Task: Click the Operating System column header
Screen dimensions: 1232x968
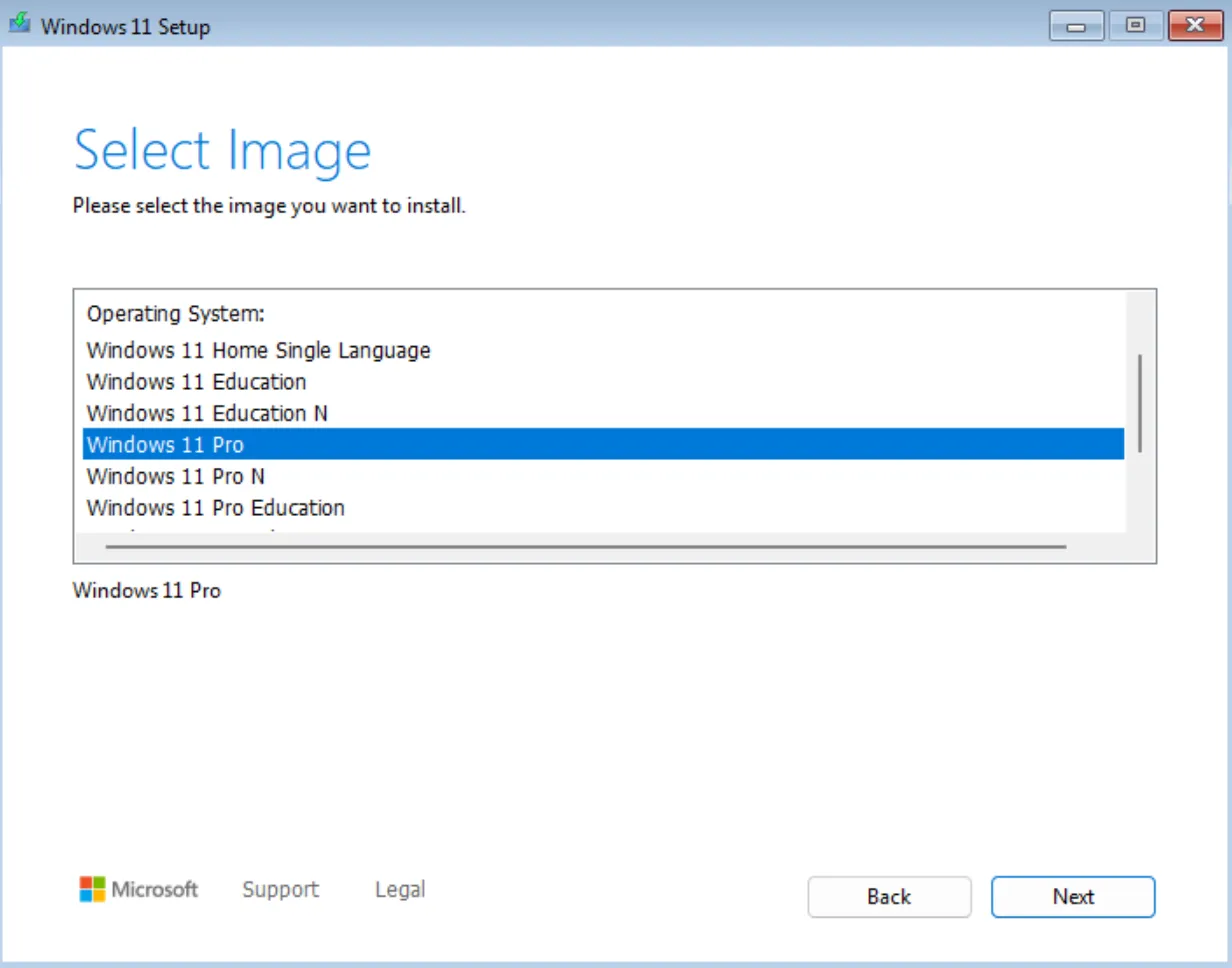Action: [x=175, y=314]
